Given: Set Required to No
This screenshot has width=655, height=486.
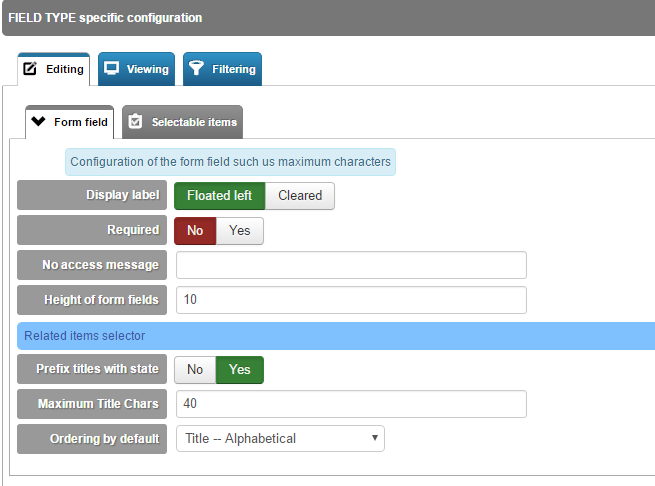Looking at the screenshot, I should tap(195, 231).
